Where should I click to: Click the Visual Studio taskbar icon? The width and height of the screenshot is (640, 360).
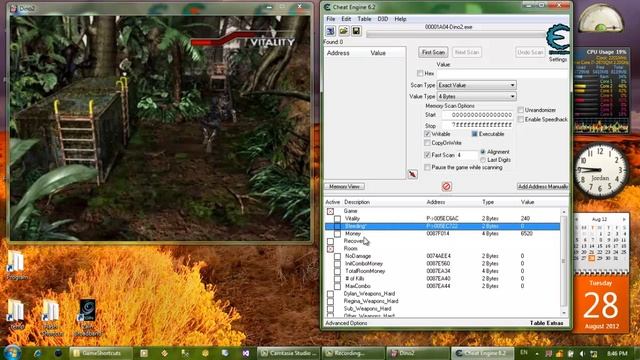tap(246, 353)
